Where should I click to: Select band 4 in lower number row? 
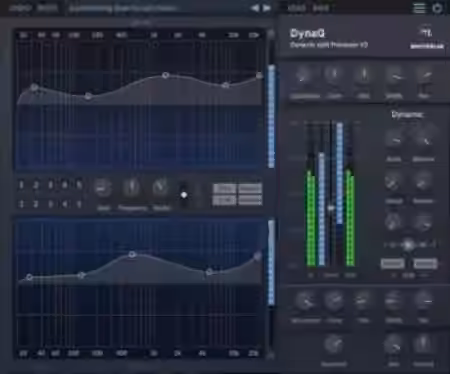[x=65, y=204]
